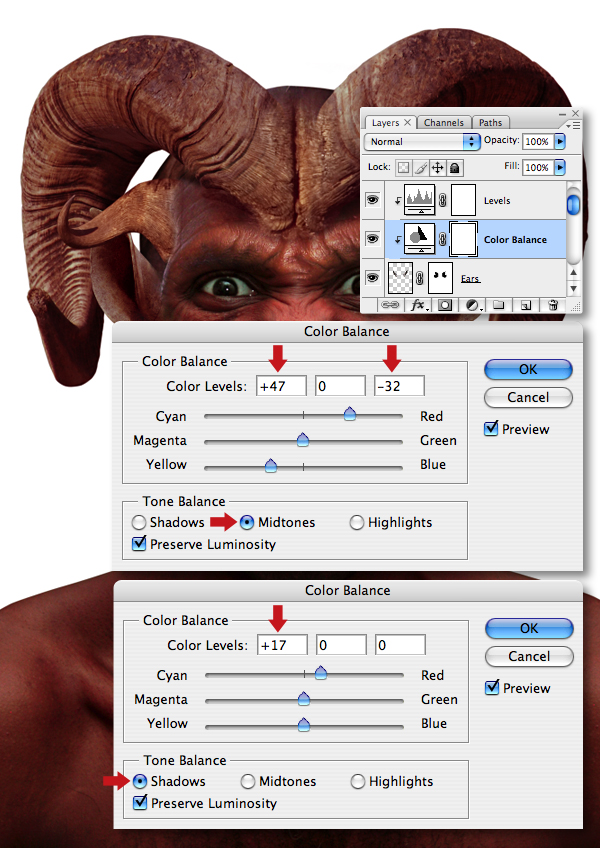Enable lock transparent pixels icon
Viewport: 600px width, 848px height.
(403, 168)
